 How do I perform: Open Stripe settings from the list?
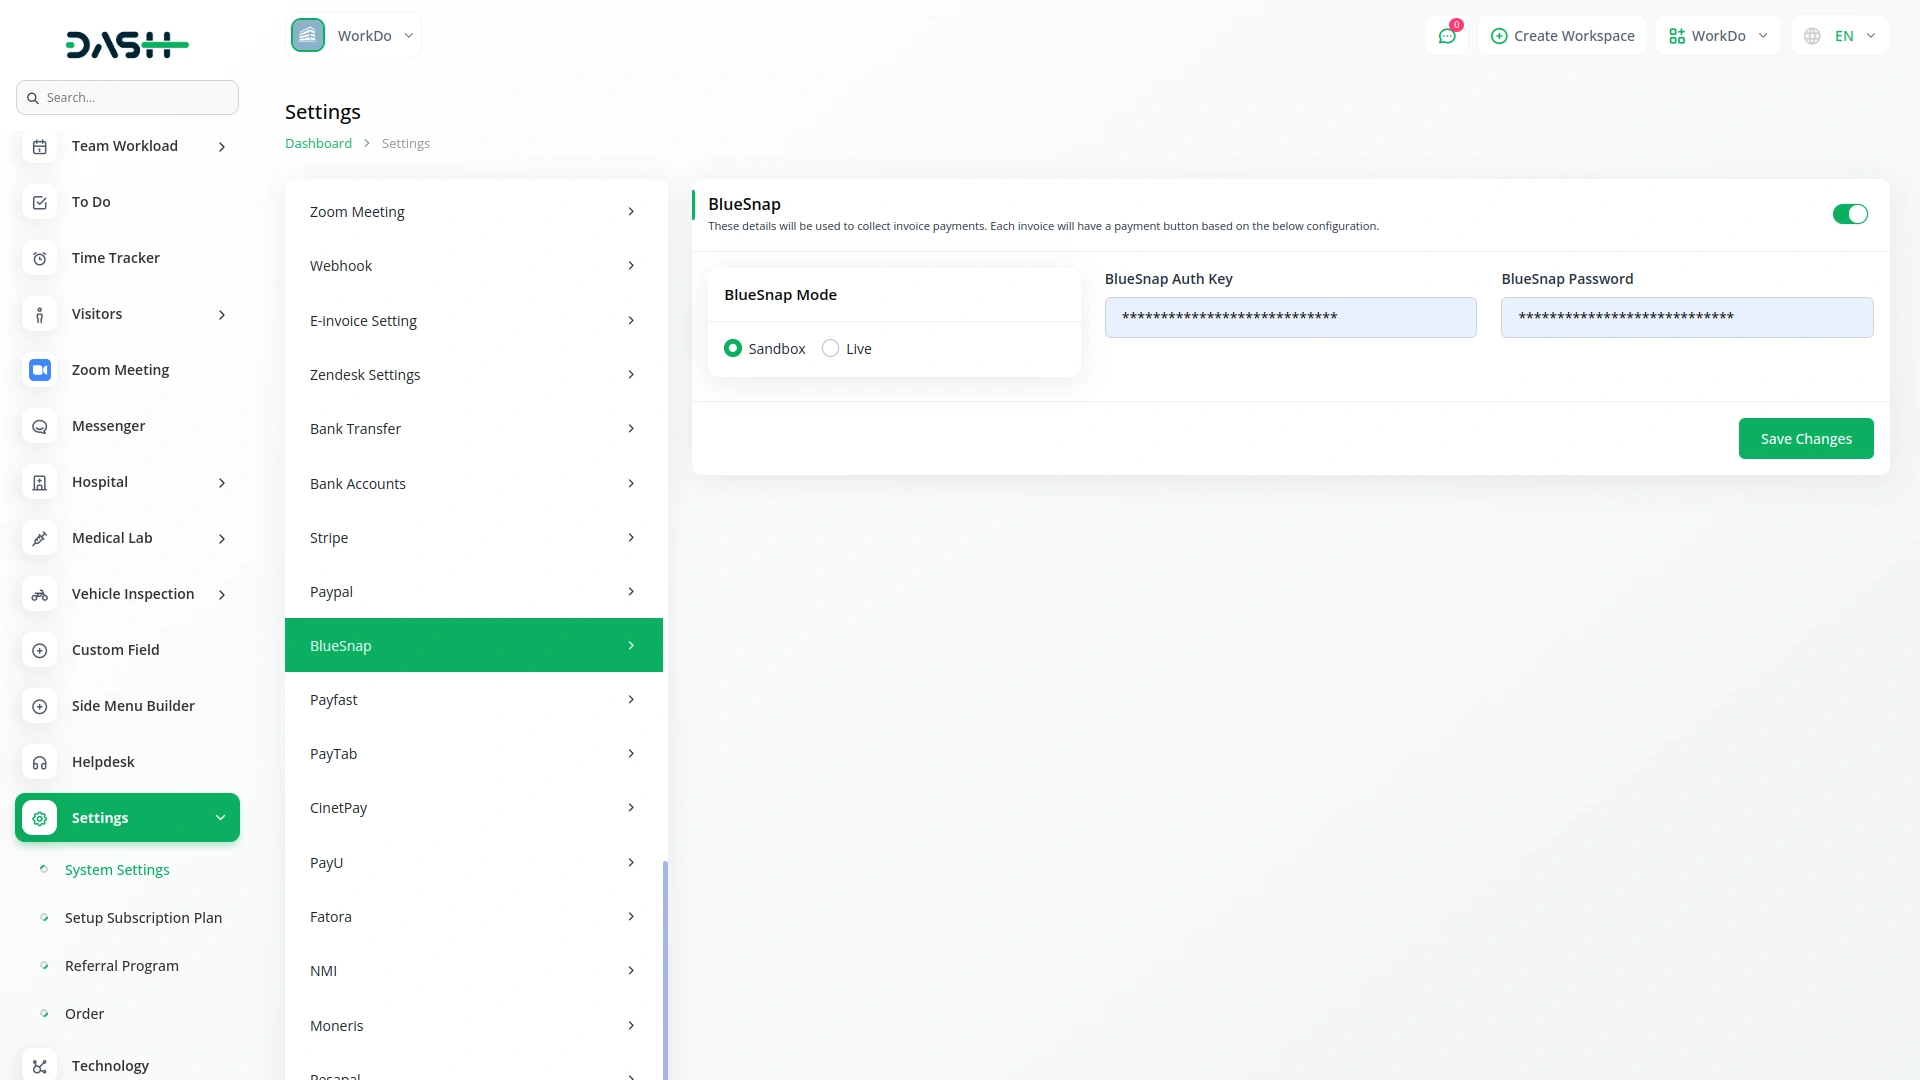[473, 538]
